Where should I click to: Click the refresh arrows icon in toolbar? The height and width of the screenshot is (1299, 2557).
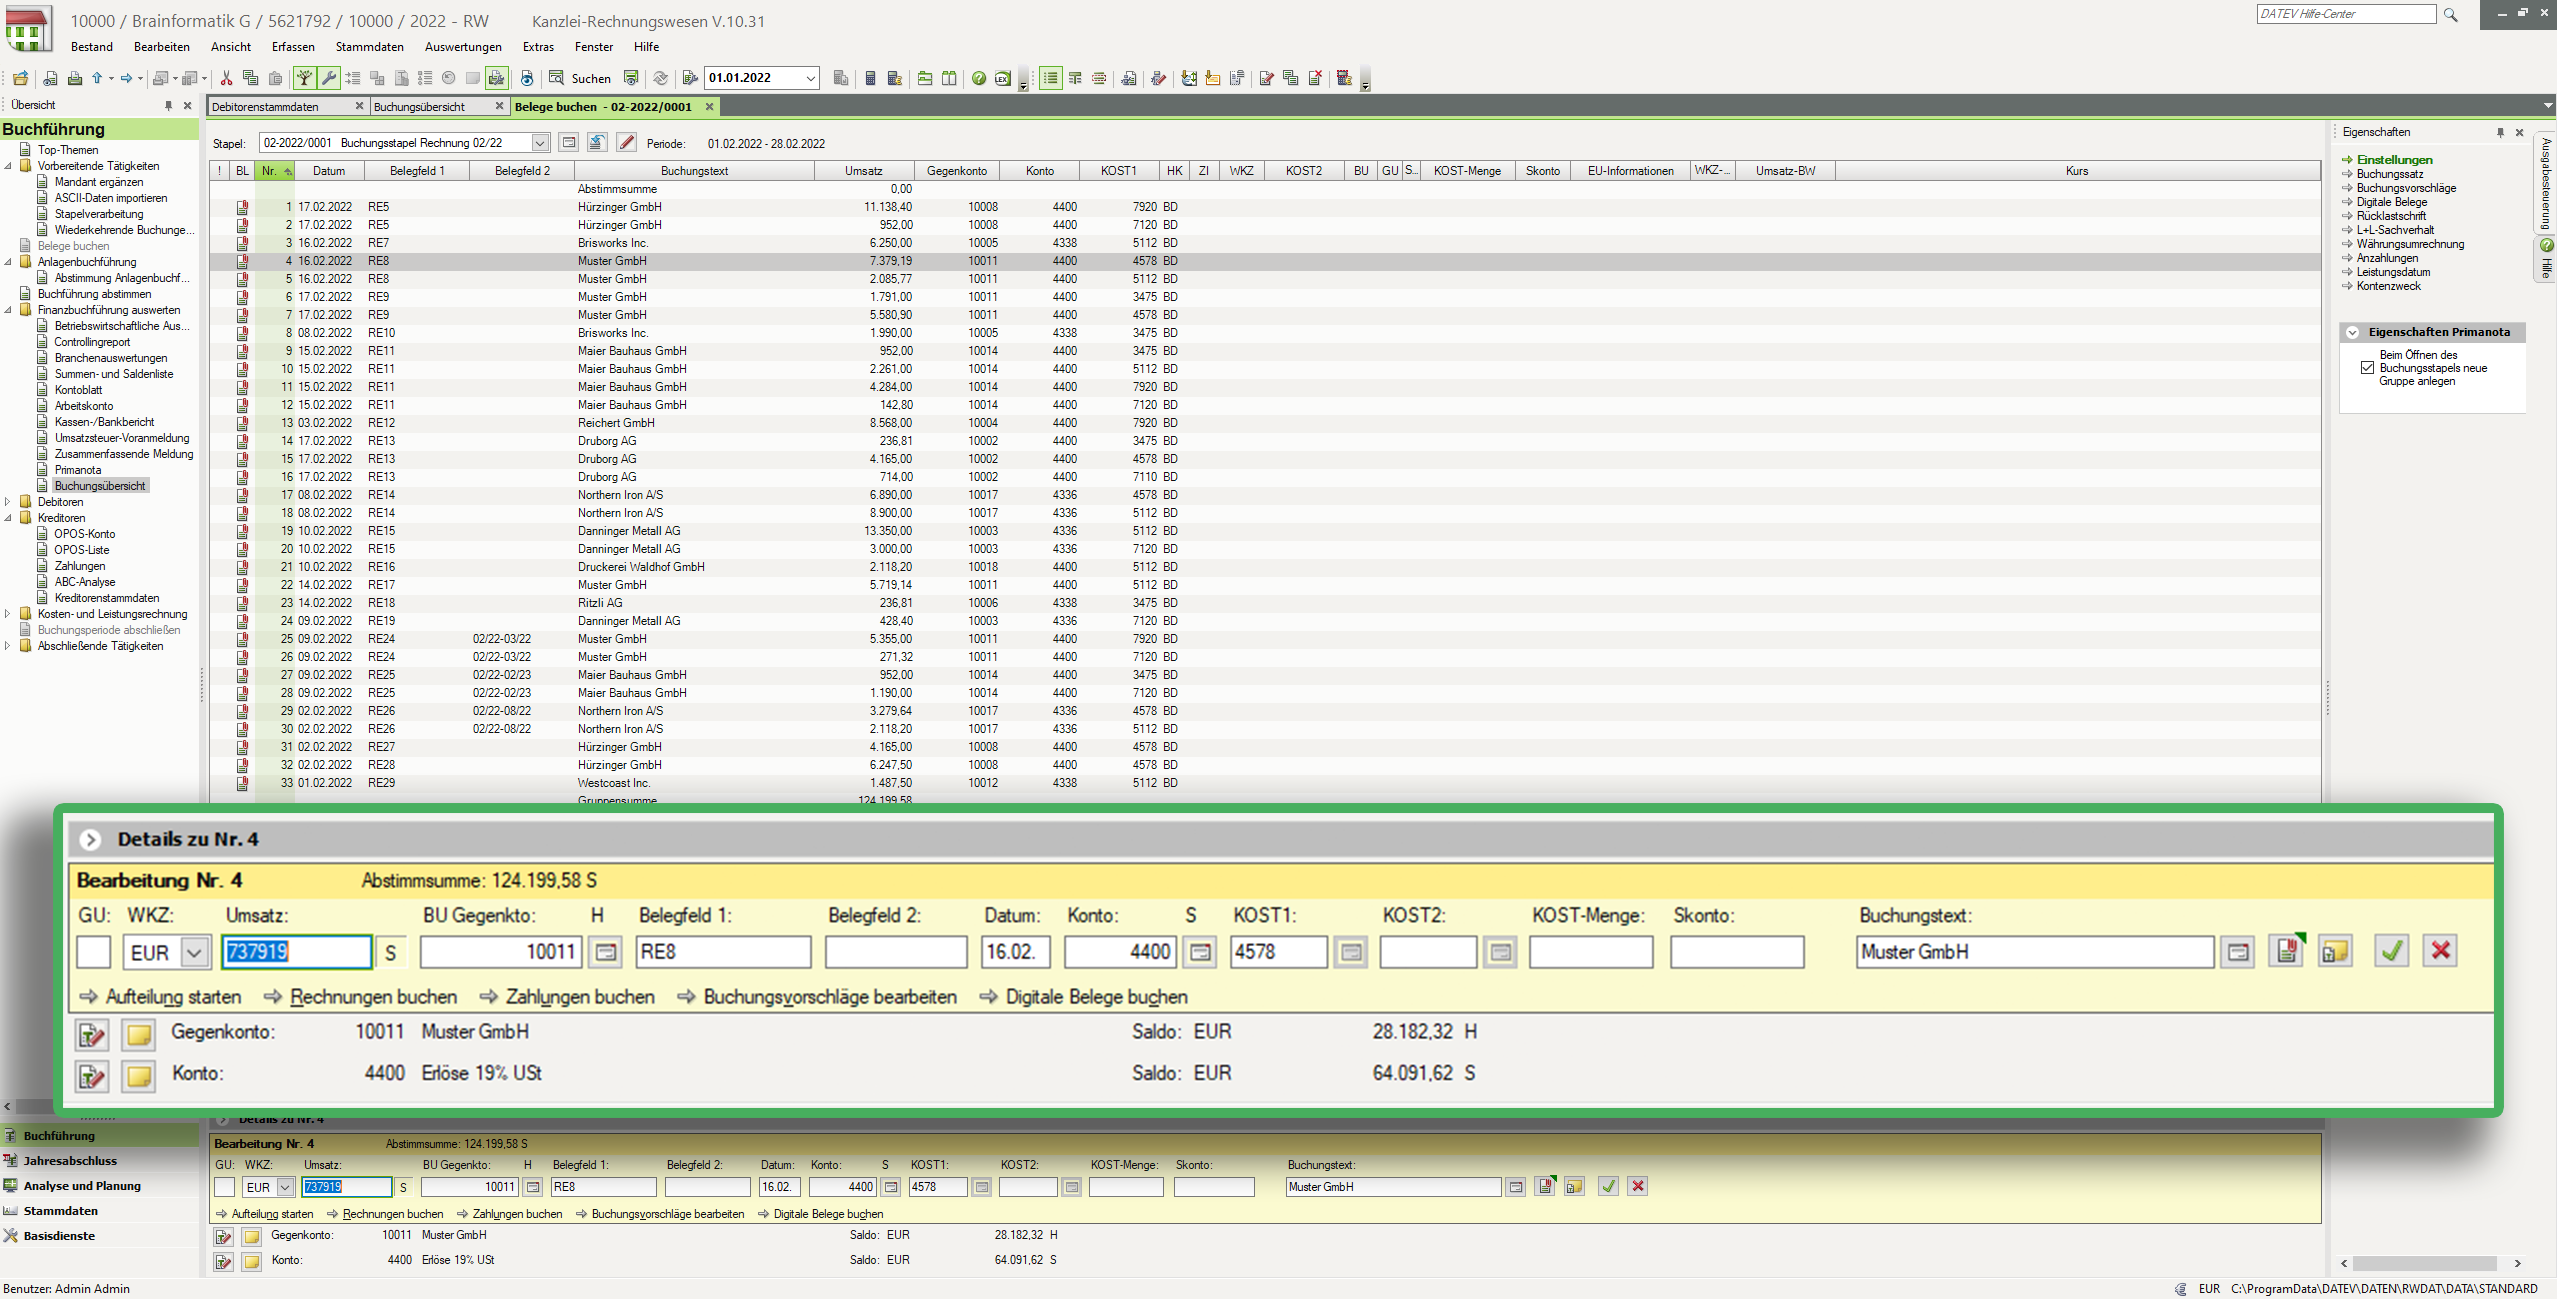click(660, 78)
